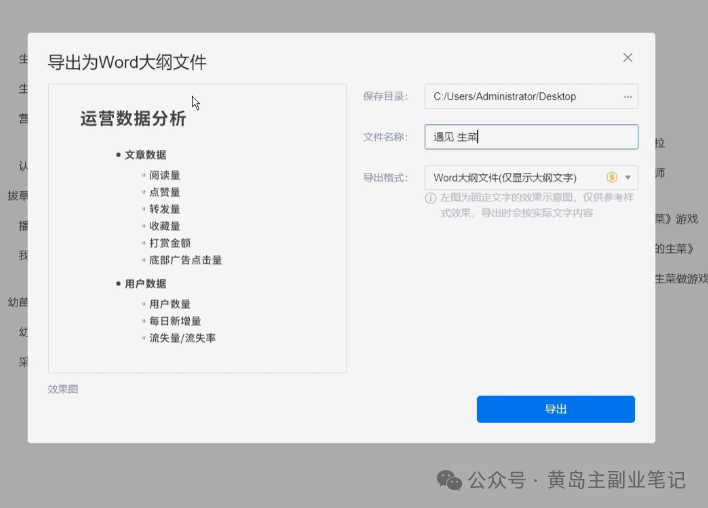The height and width of the screenshot is (508, 708).
Task: Select 文章数据 heading in the preview
Action: (145, 155)
